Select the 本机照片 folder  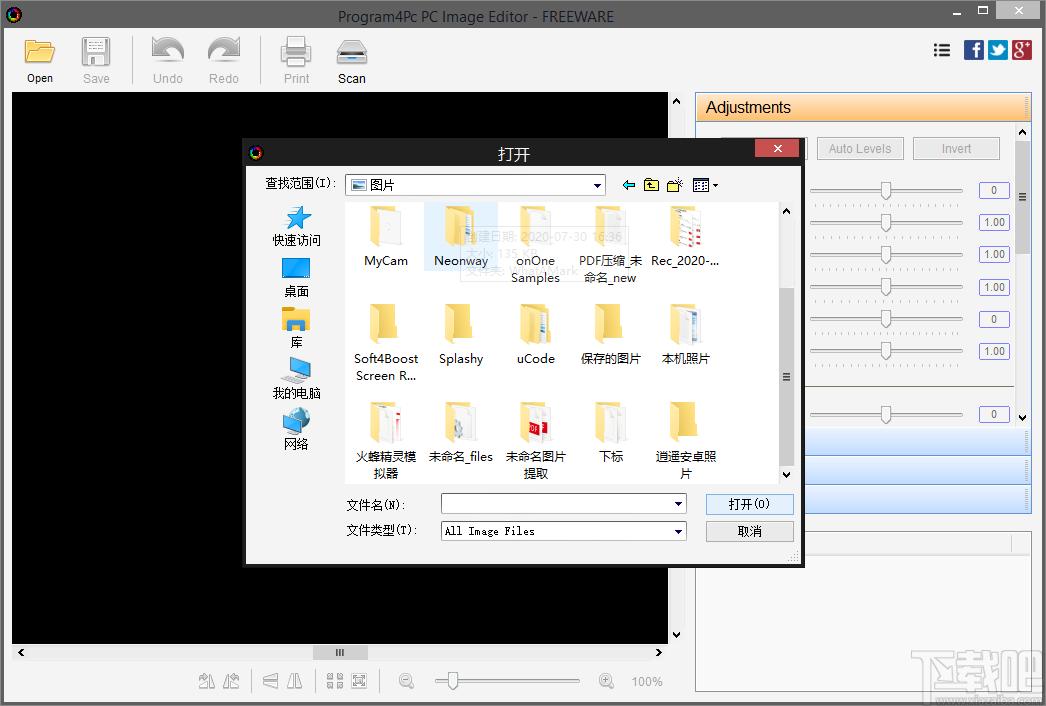coord(685,335)
